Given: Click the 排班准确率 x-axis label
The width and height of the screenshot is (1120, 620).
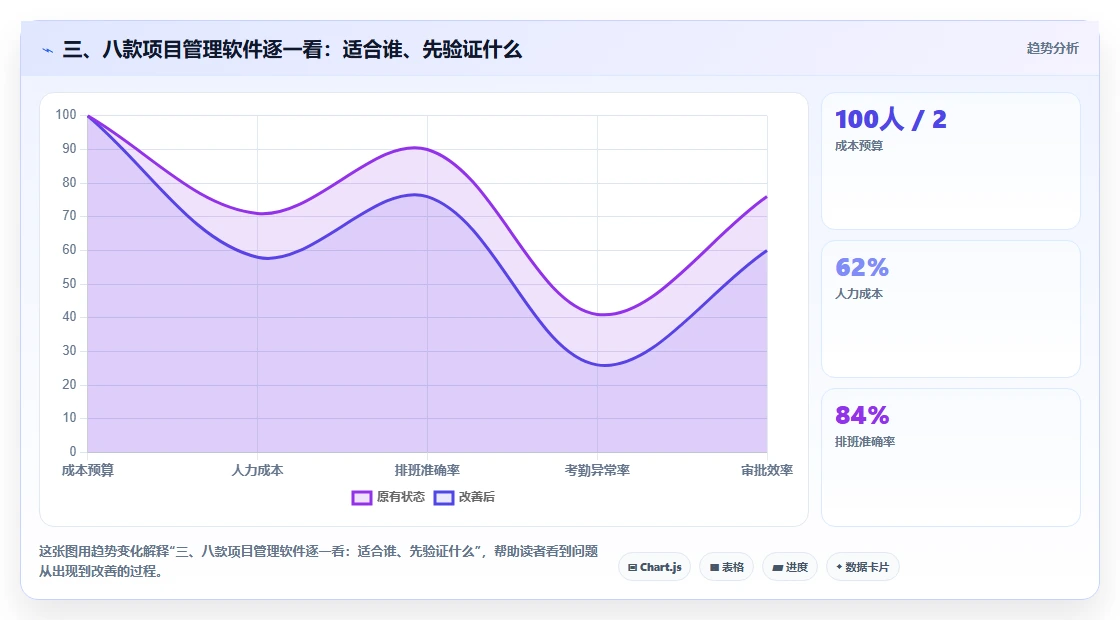Looking at the screenshot, I should point(427,470).
